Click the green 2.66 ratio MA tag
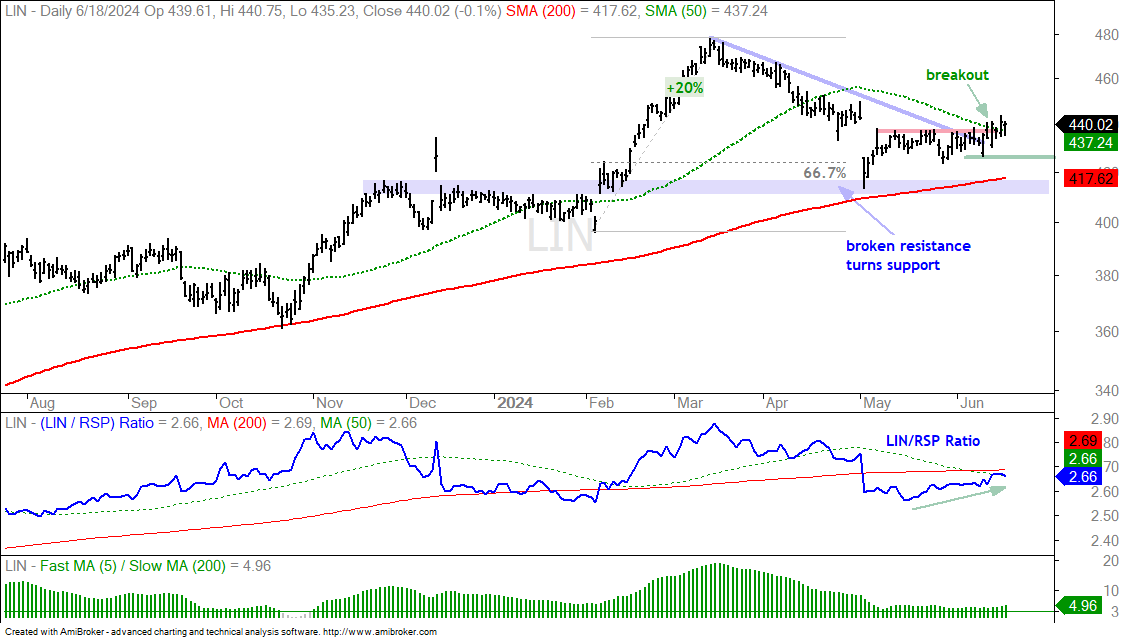 (x=1082, y=459)
